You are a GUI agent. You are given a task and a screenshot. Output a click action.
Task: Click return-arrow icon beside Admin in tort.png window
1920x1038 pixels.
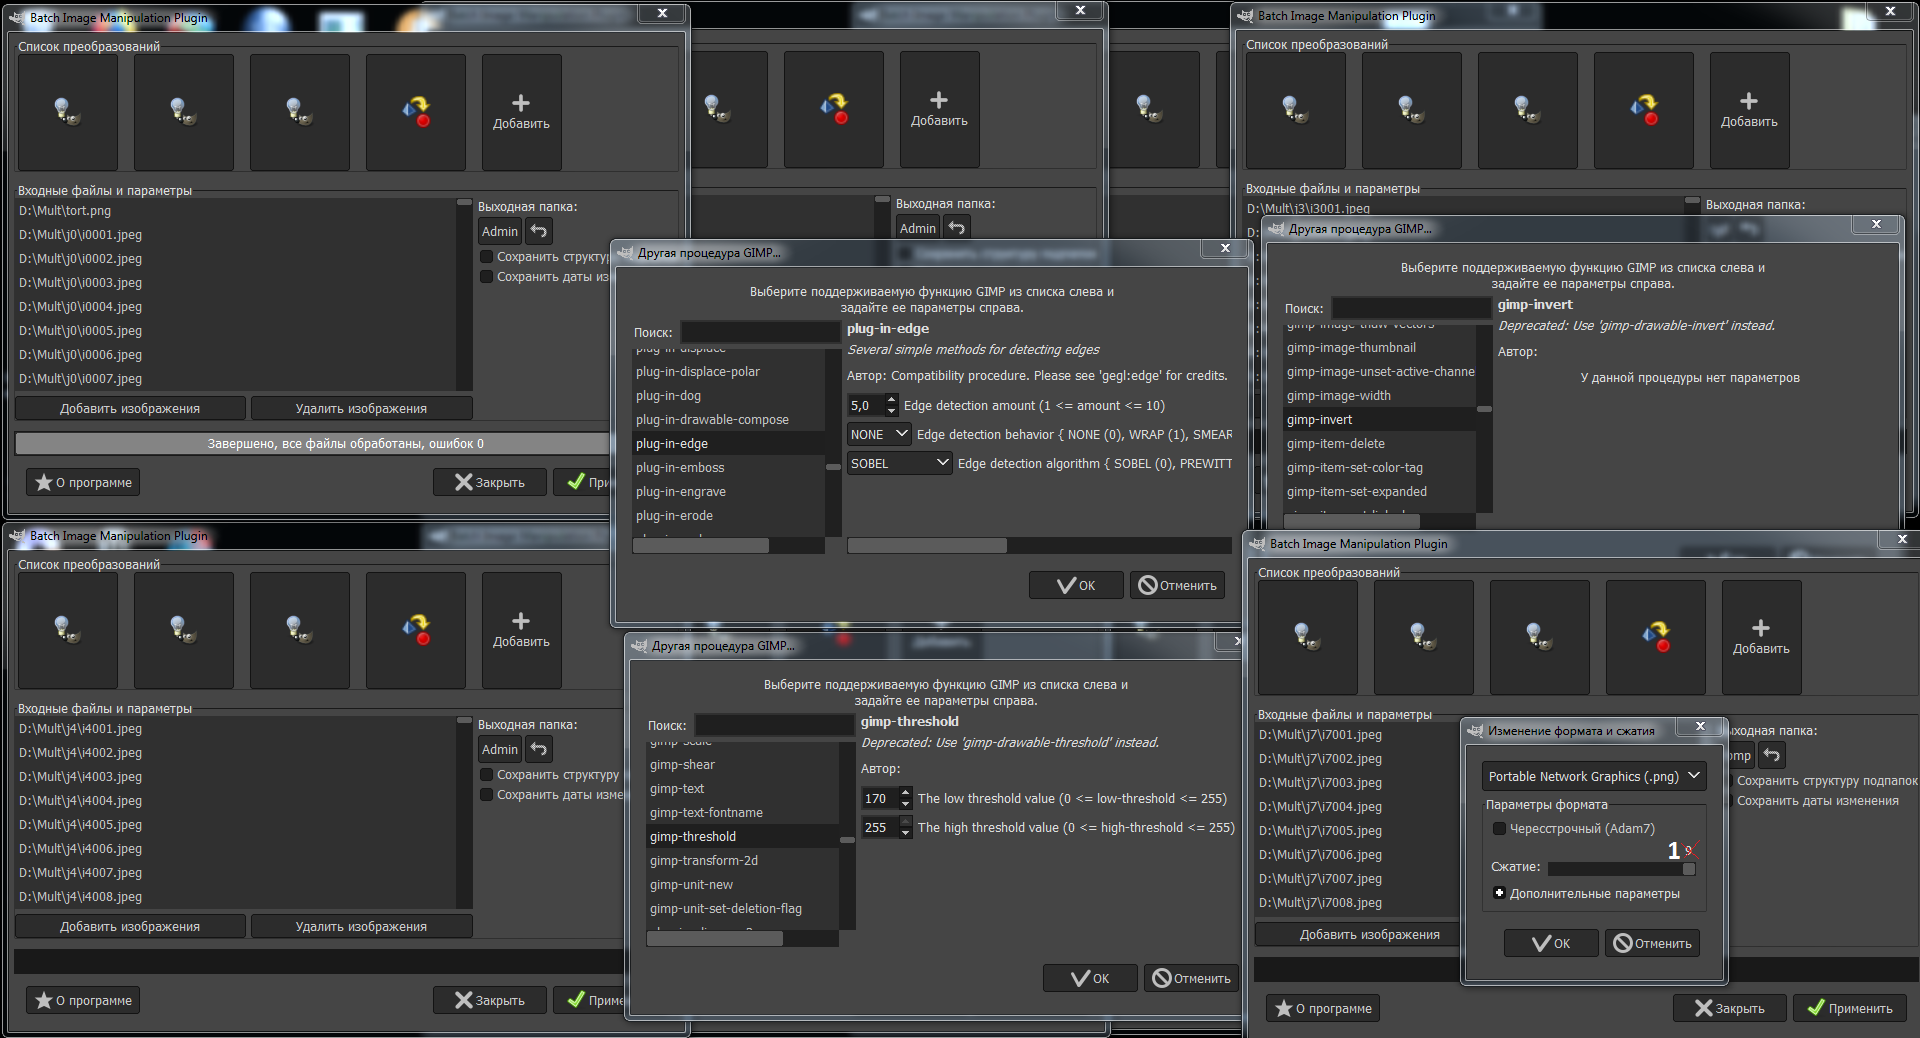539,231
